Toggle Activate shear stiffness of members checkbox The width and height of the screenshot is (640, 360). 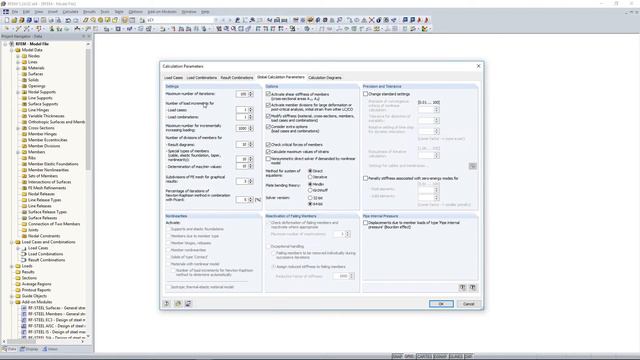[x=268, y=94]
